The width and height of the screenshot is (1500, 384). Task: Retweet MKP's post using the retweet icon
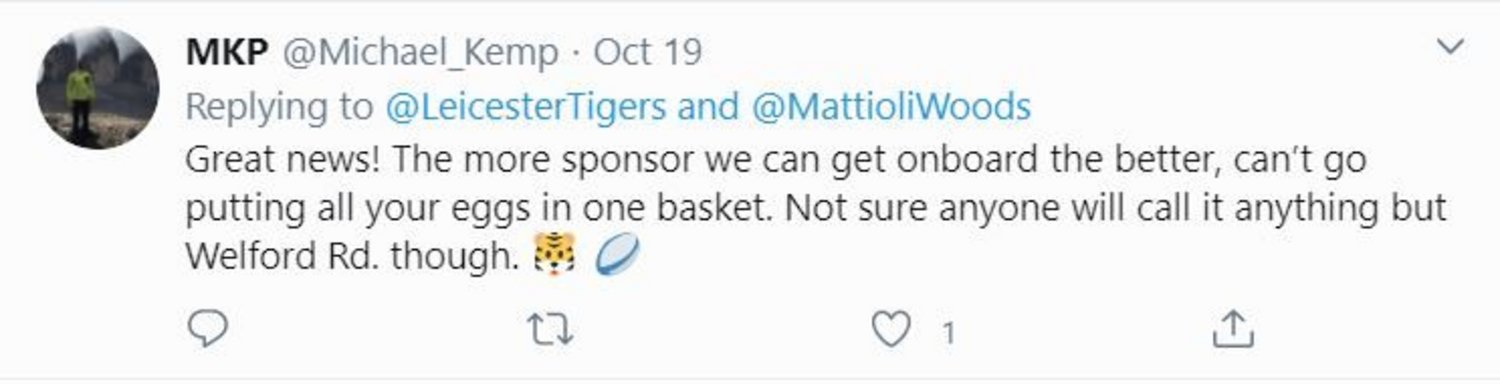[x=548, y=329]
